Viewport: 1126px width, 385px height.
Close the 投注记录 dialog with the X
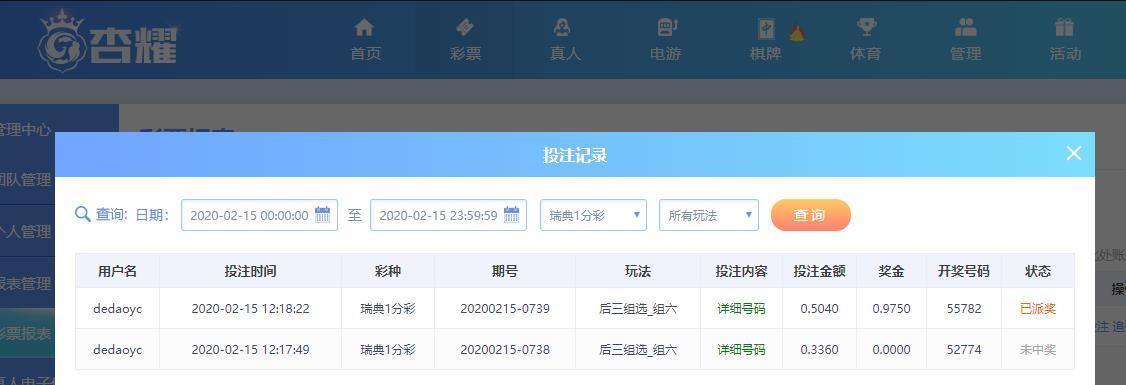pyautogui.click(x=1074, y=153)
